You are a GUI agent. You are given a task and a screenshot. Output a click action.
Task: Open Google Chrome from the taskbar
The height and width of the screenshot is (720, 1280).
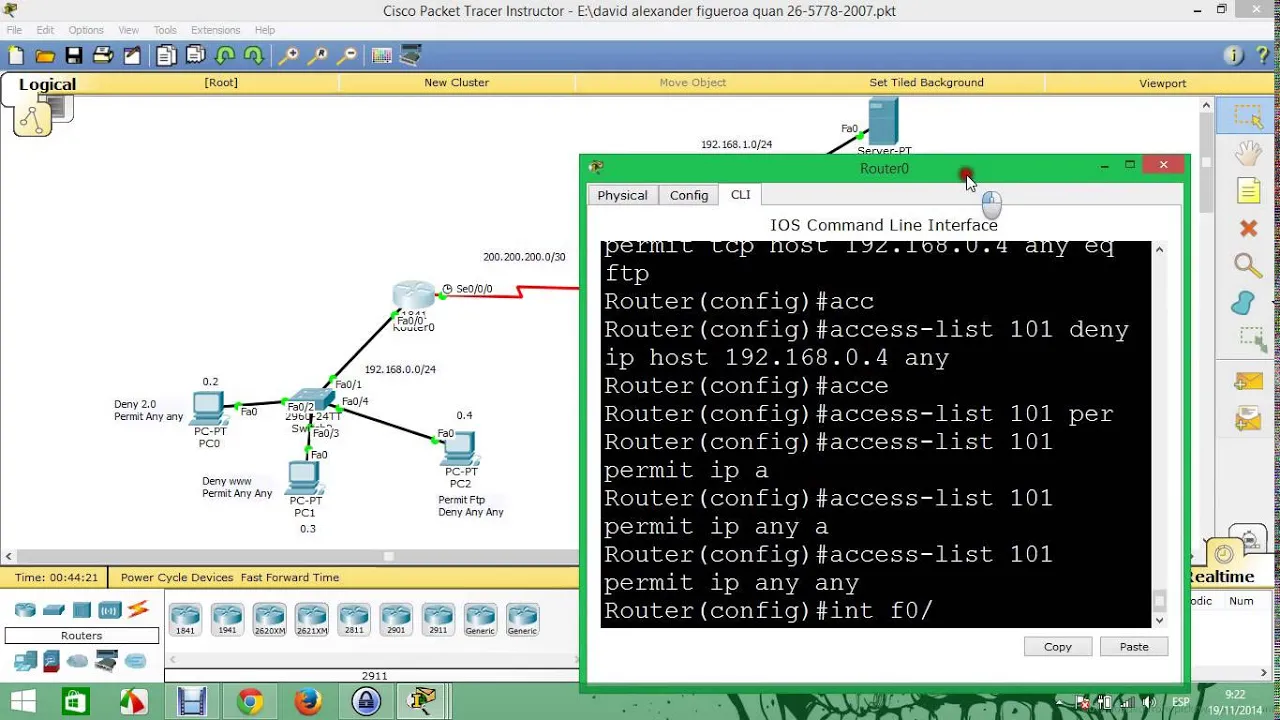tap(251, 702)
